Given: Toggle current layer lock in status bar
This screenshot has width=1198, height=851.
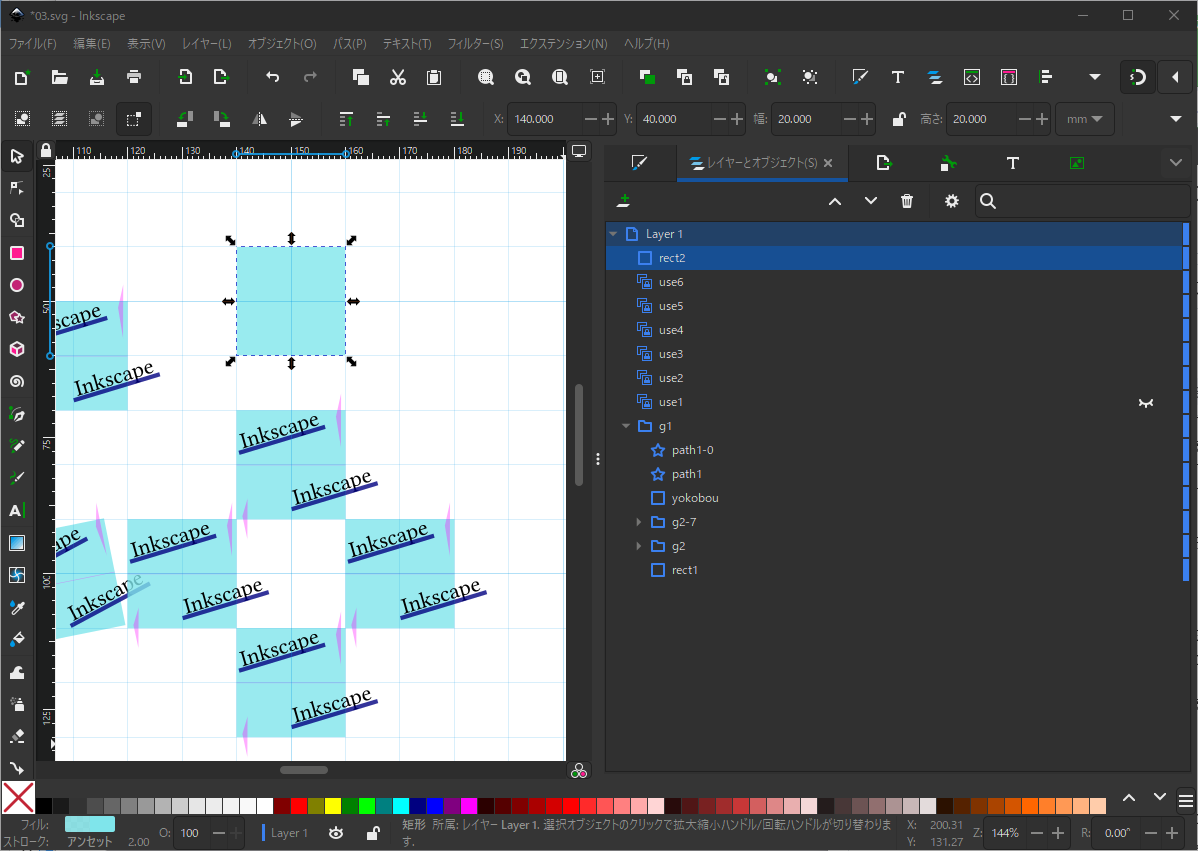Looking at the screenshot, I should point(373,833).
